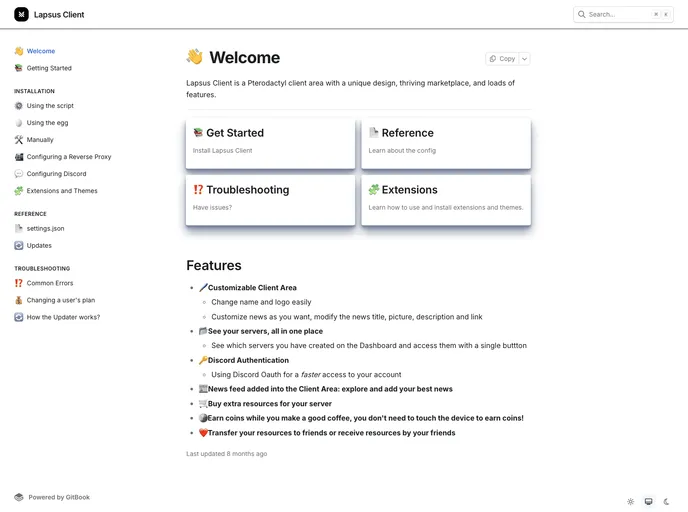Image resolution: width=688 pixels, height=512 pixels.
Task: Click the icon beside How the Updater works?
Action: [x=18, y=317]
